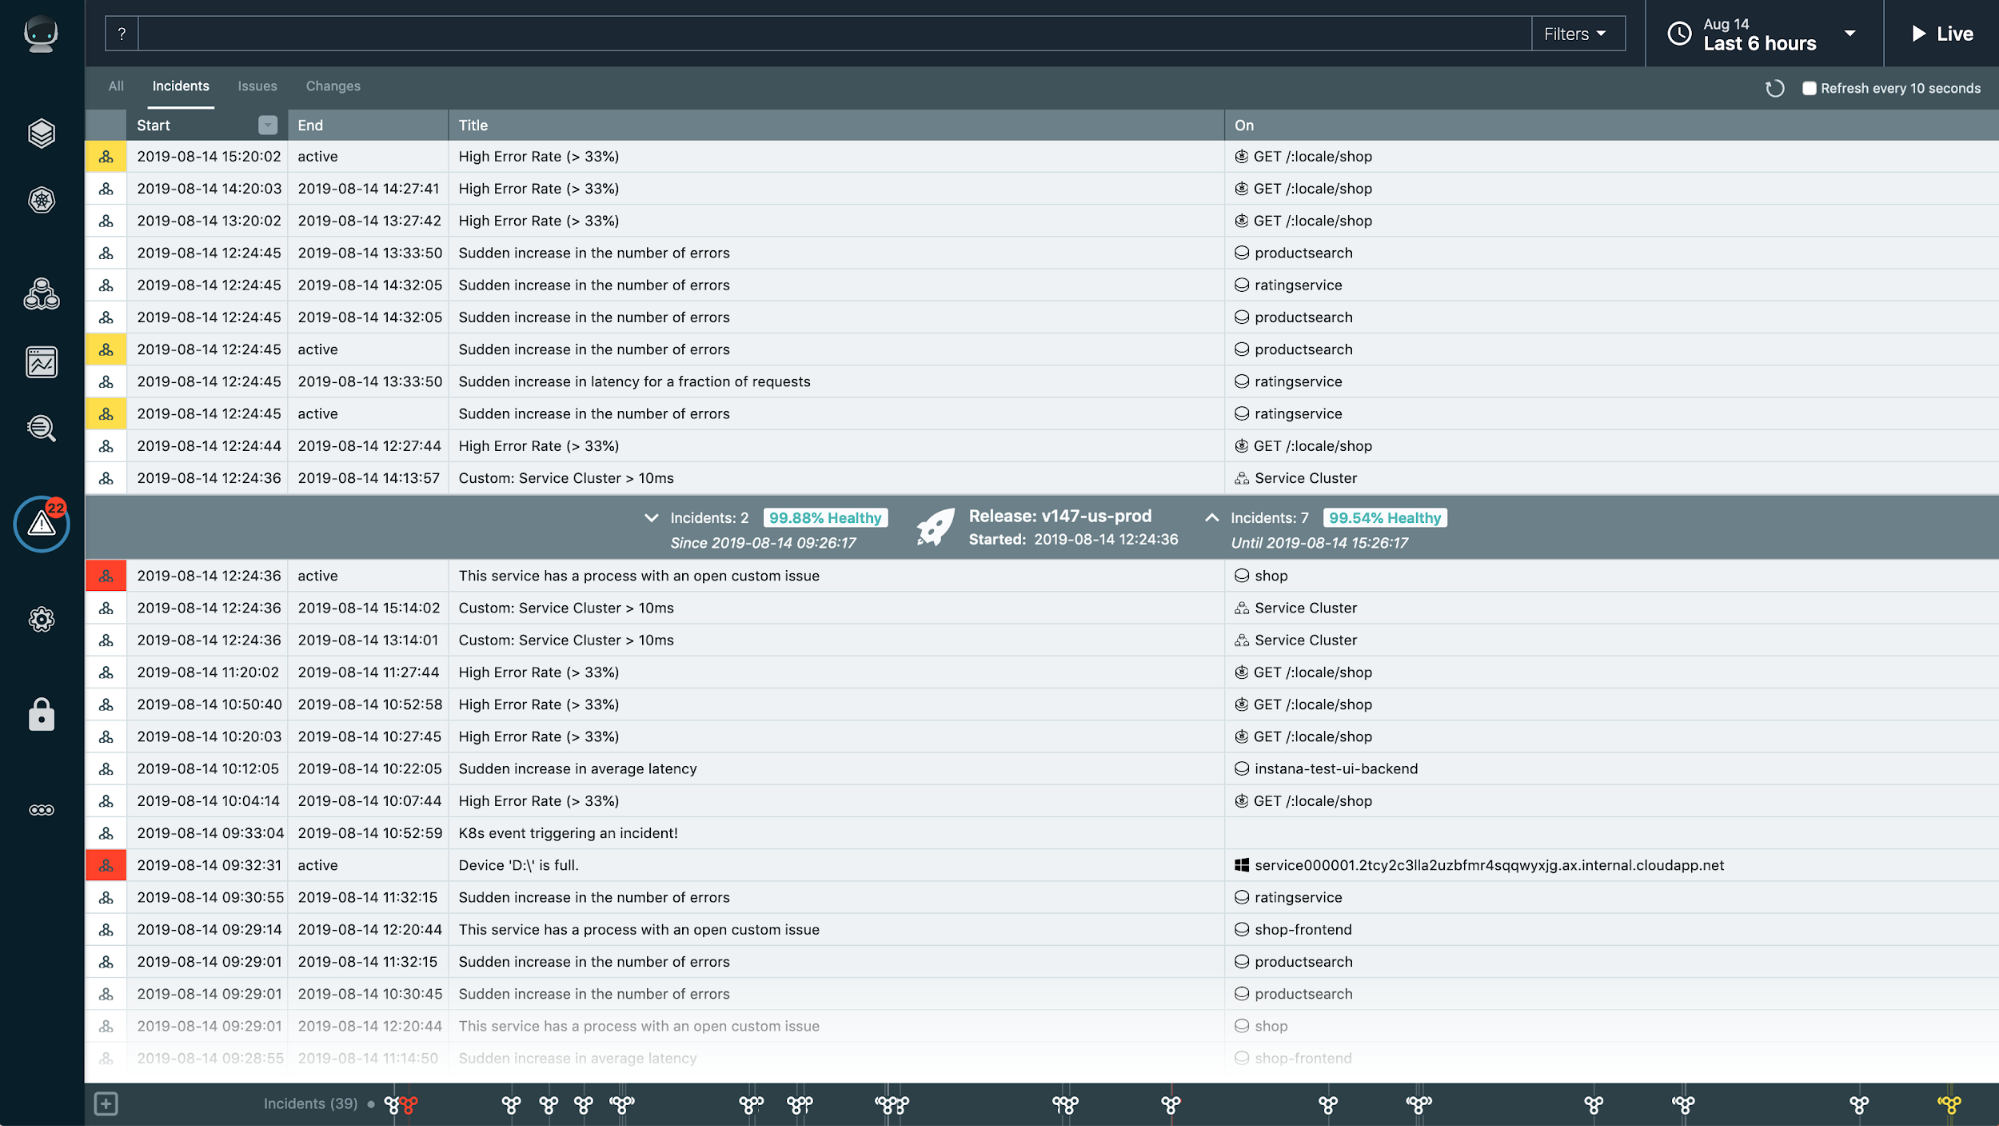Open the Filters dropdown
Image resolution: width=1999 pixels, height=1126 pixels.
tap(1576, 34)
